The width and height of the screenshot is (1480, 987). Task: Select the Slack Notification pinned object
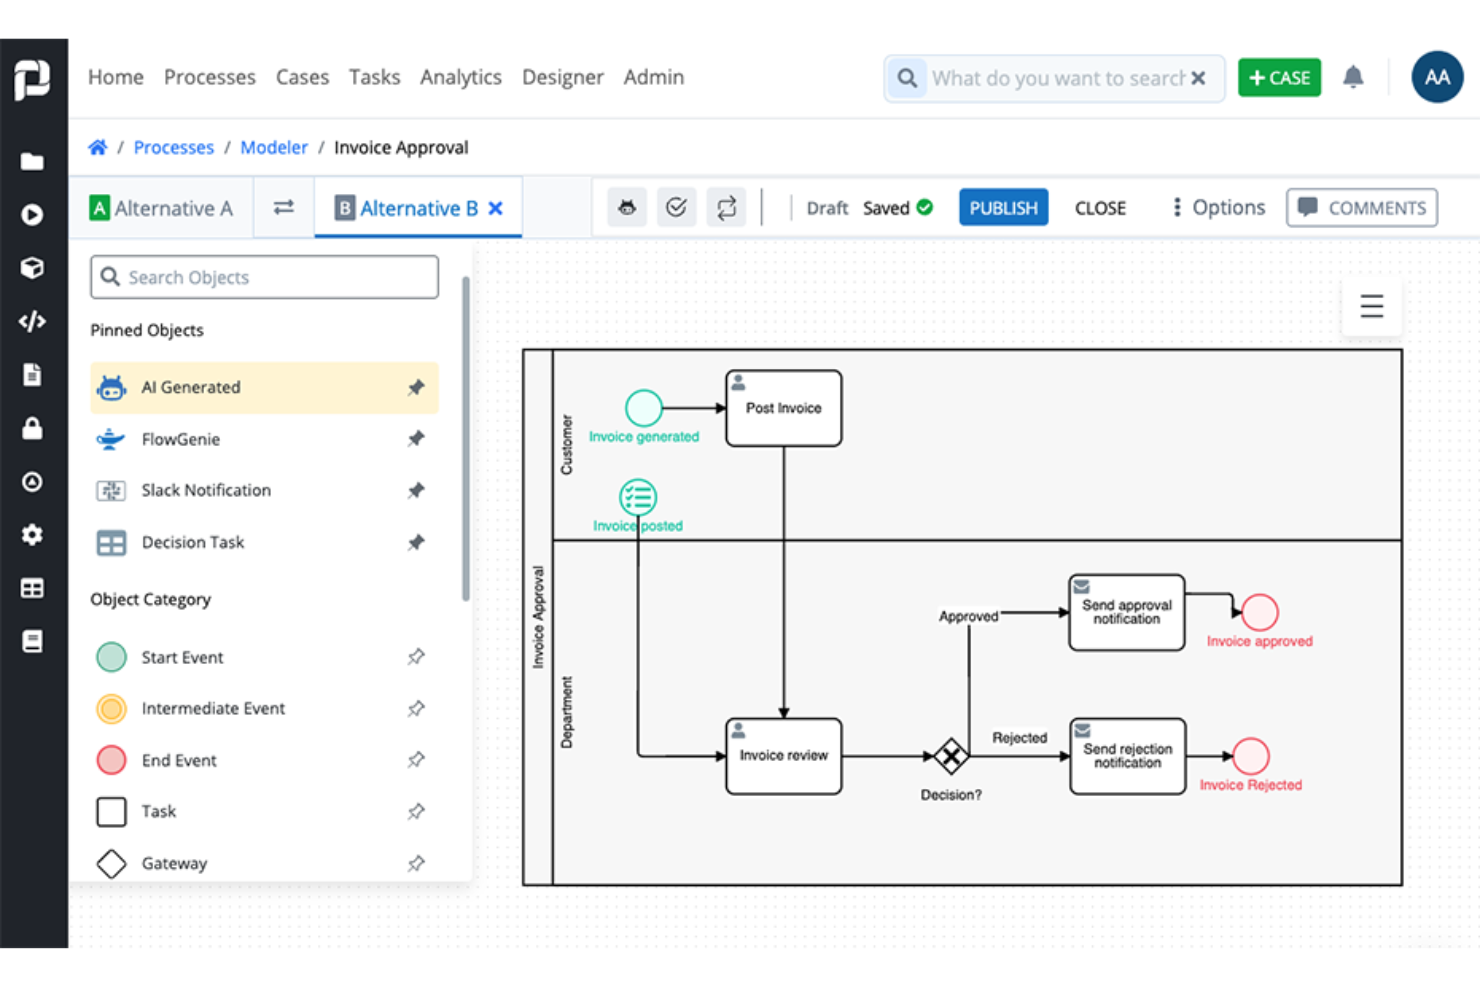[x=206, y=490]
